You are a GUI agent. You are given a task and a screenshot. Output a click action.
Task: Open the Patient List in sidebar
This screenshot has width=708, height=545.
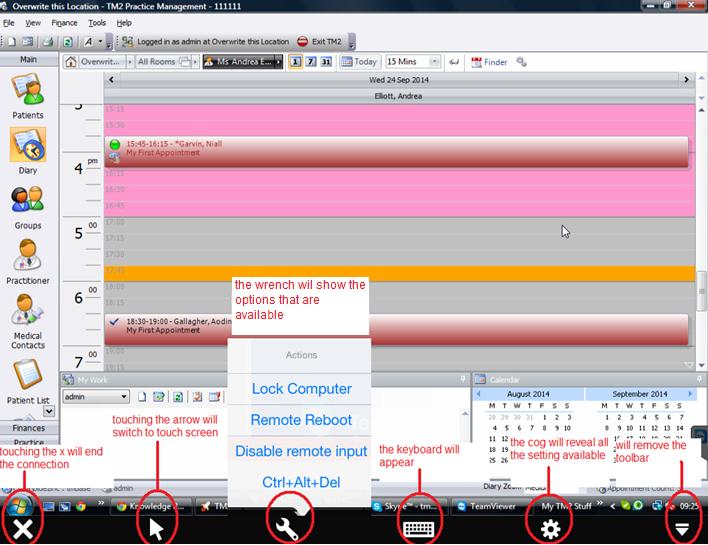tap(28, 382)
